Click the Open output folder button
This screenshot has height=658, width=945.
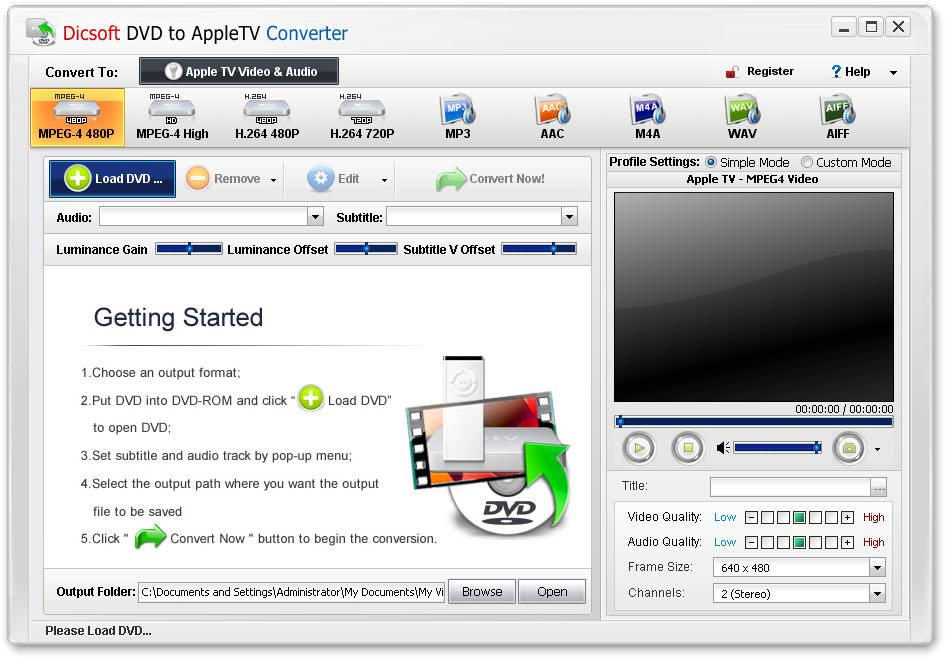point(552,592)
